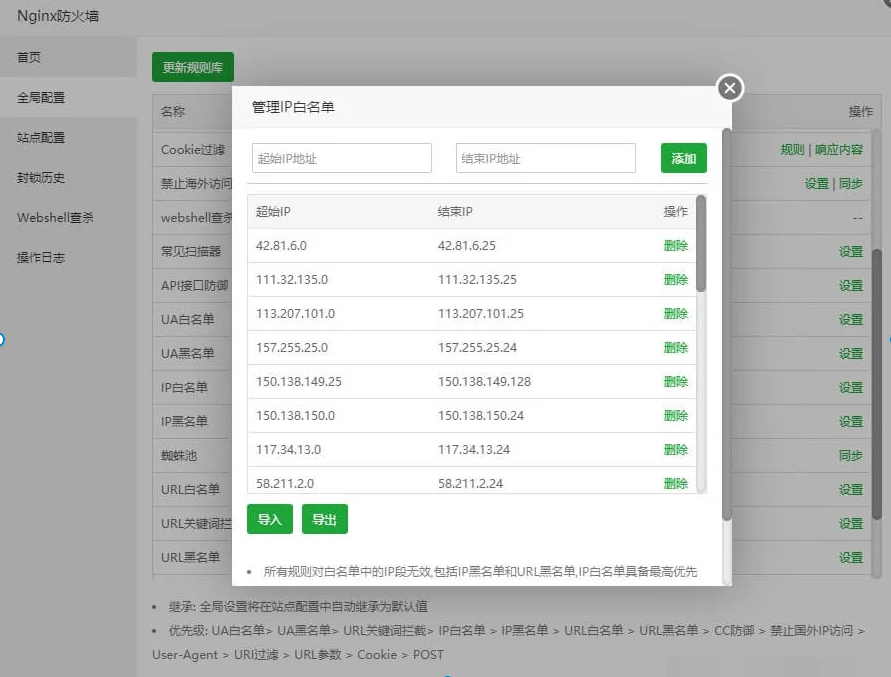Close the 管理IP白名单 dialog
891x677 pixels.
coord(729,87)
